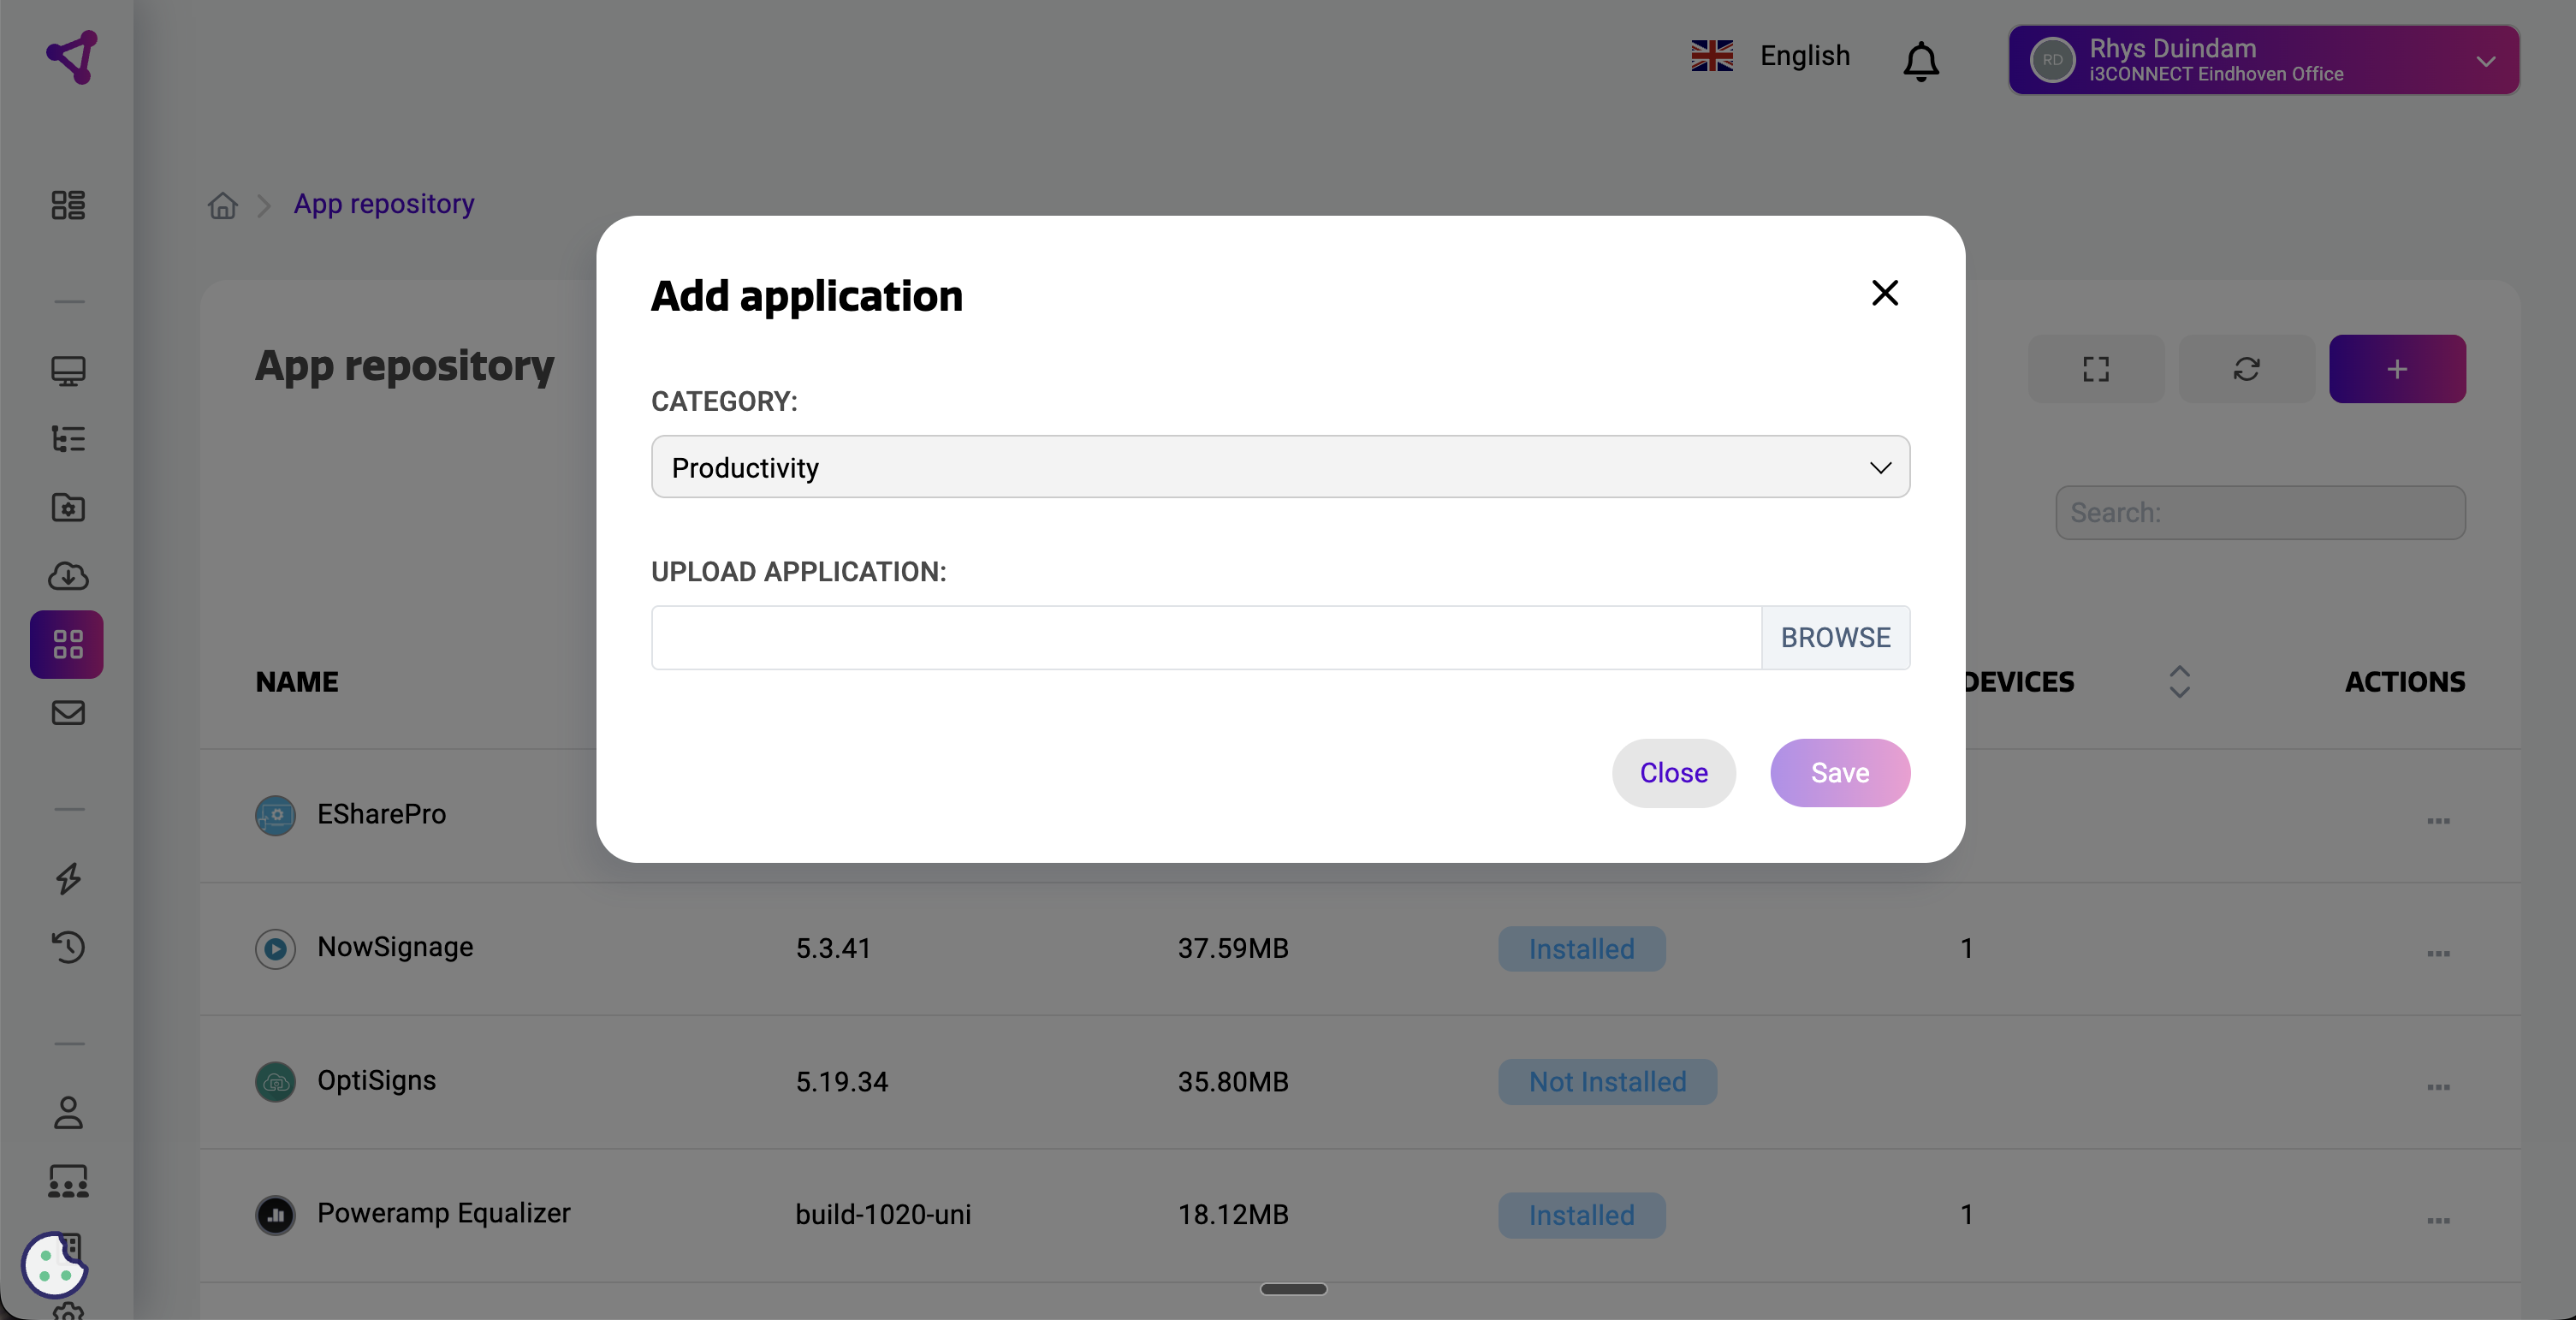Open the folder settings icon in sidebar
This screenshot has width=2576, height=1320.
[68, 507]
